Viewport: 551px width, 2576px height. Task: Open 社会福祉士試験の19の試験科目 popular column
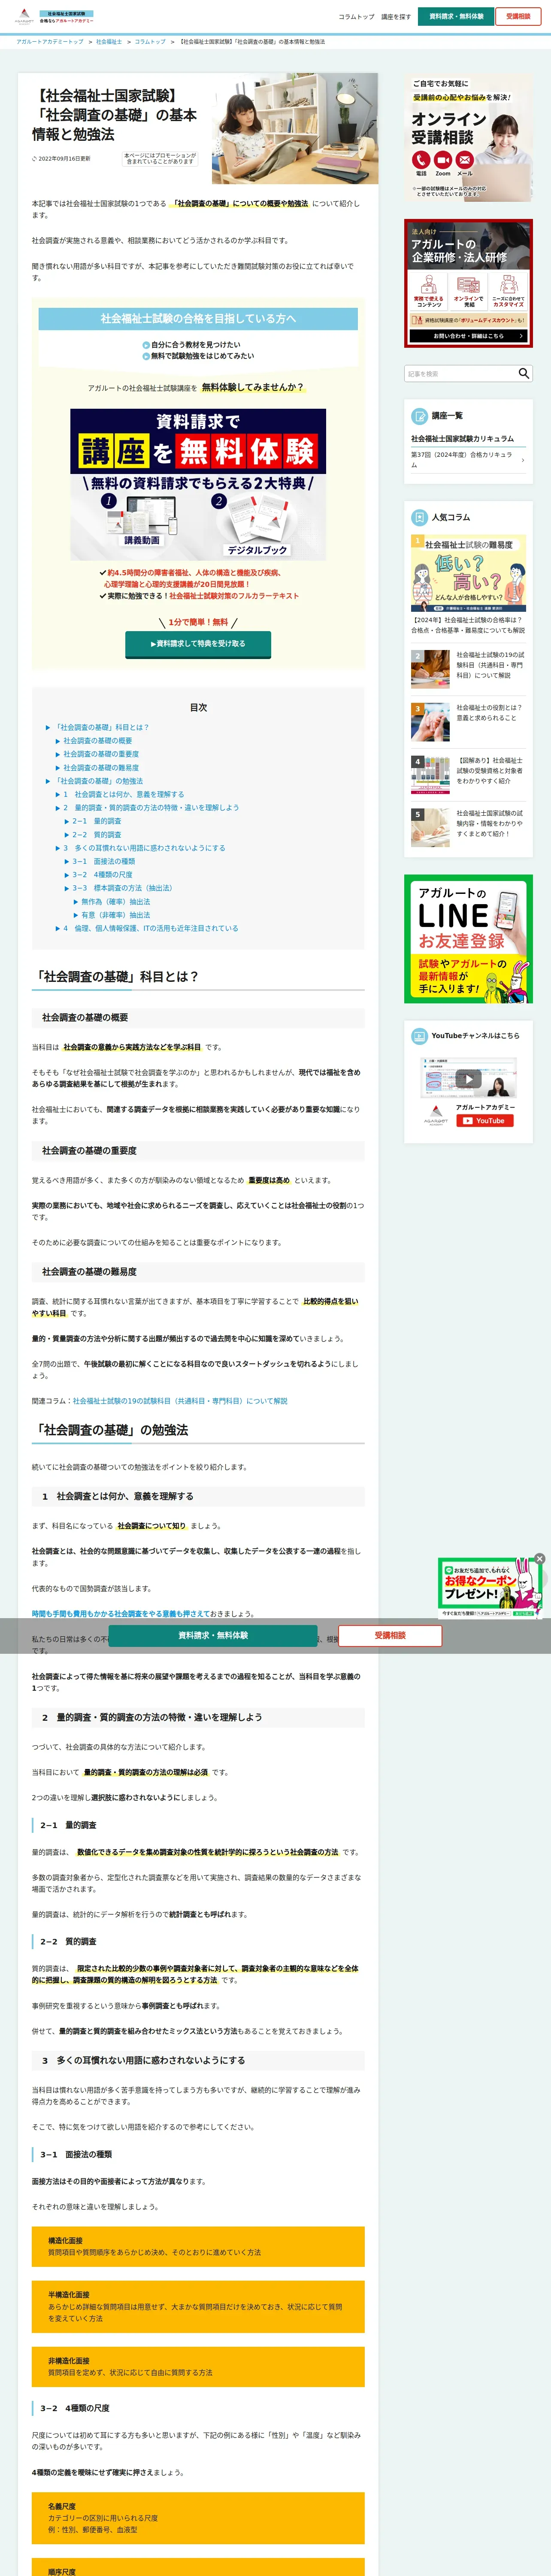468,669
